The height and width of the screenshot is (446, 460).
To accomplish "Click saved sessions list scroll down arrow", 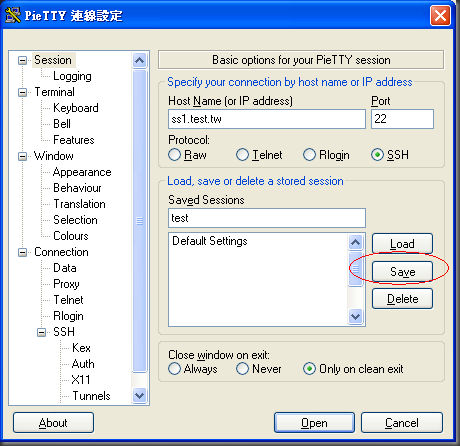I will [355, 316].
